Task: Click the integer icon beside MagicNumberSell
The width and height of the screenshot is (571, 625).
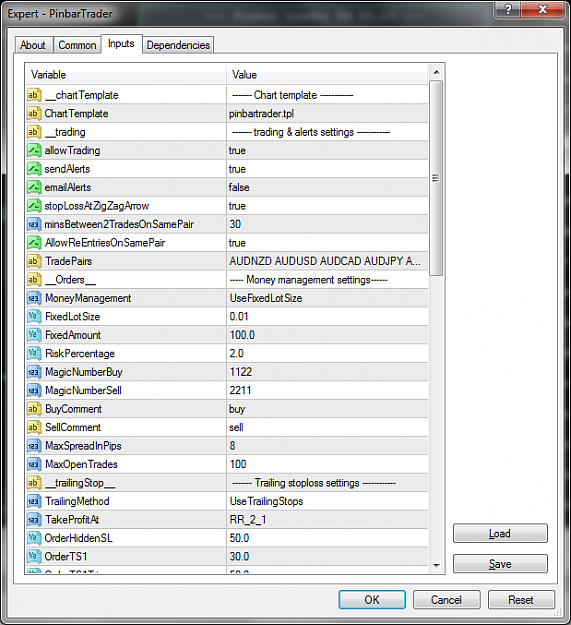Action: tap(34, 391)
